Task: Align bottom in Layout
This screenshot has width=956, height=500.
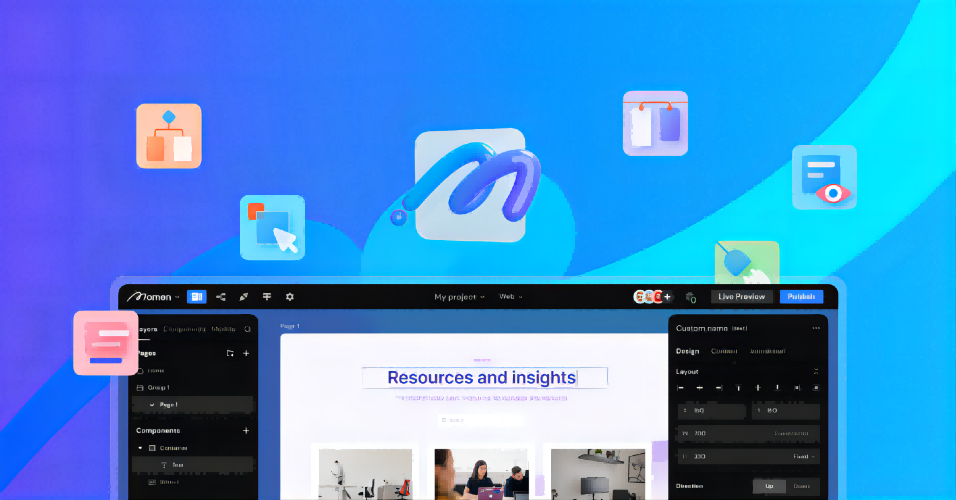Action: point(777,388)
